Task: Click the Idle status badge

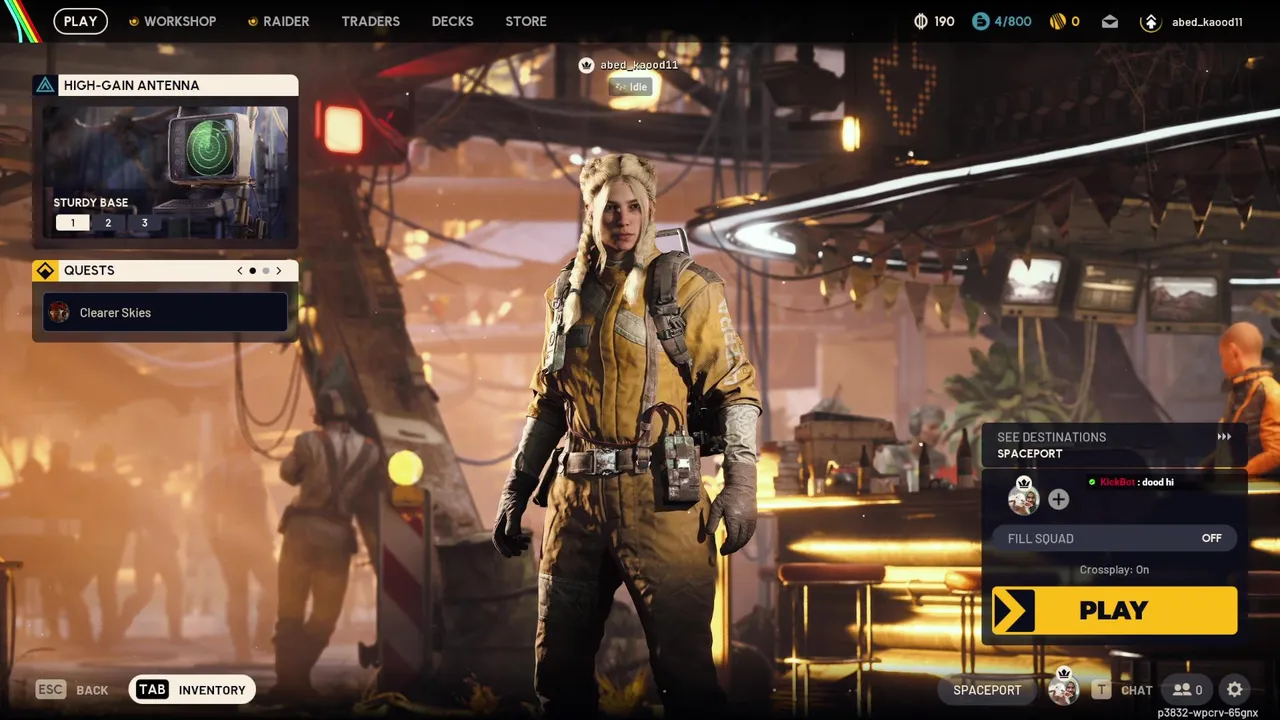Action: coord(630,87)
